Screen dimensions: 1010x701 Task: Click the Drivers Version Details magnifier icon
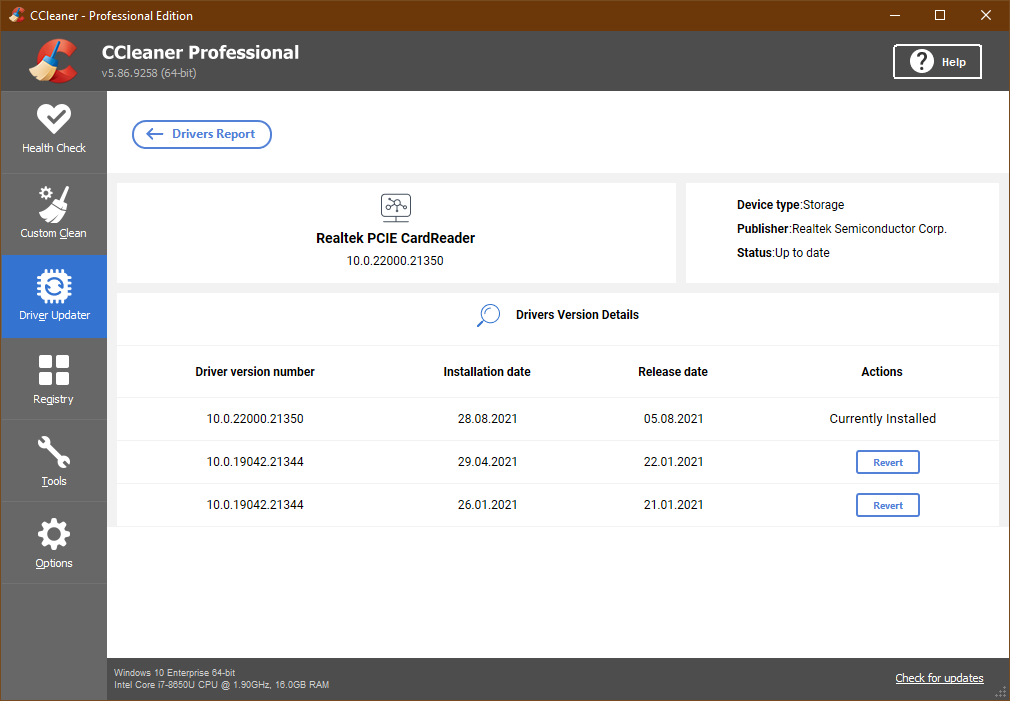pos(489,314)
